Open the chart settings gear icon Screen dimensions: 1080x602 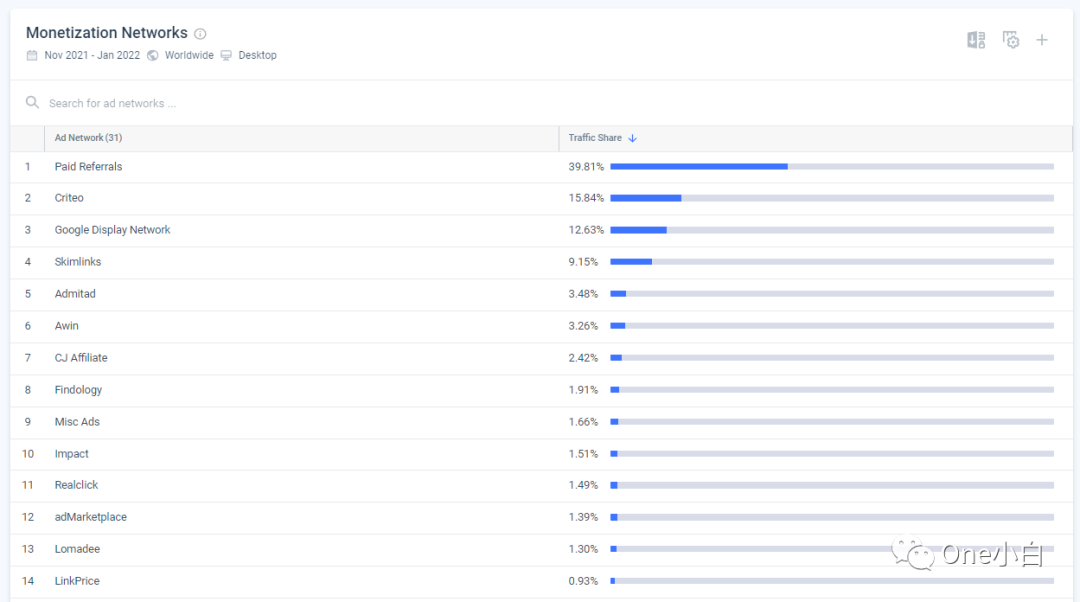[1011, 40]
